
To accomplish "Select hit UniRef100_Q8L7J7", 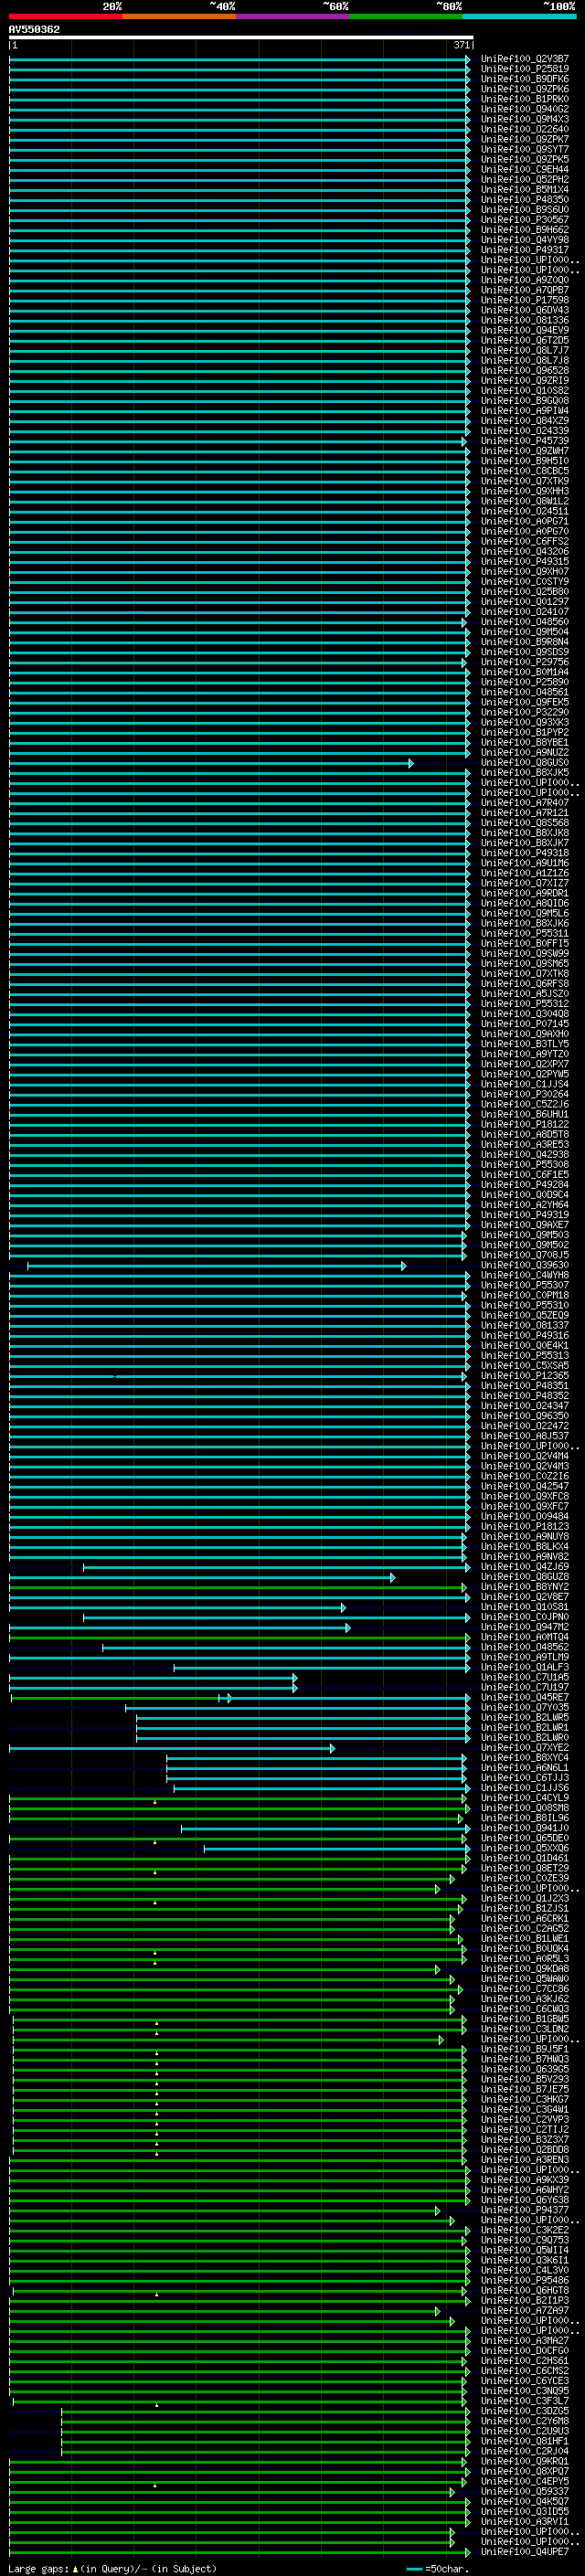I will [x=525, y=350].
